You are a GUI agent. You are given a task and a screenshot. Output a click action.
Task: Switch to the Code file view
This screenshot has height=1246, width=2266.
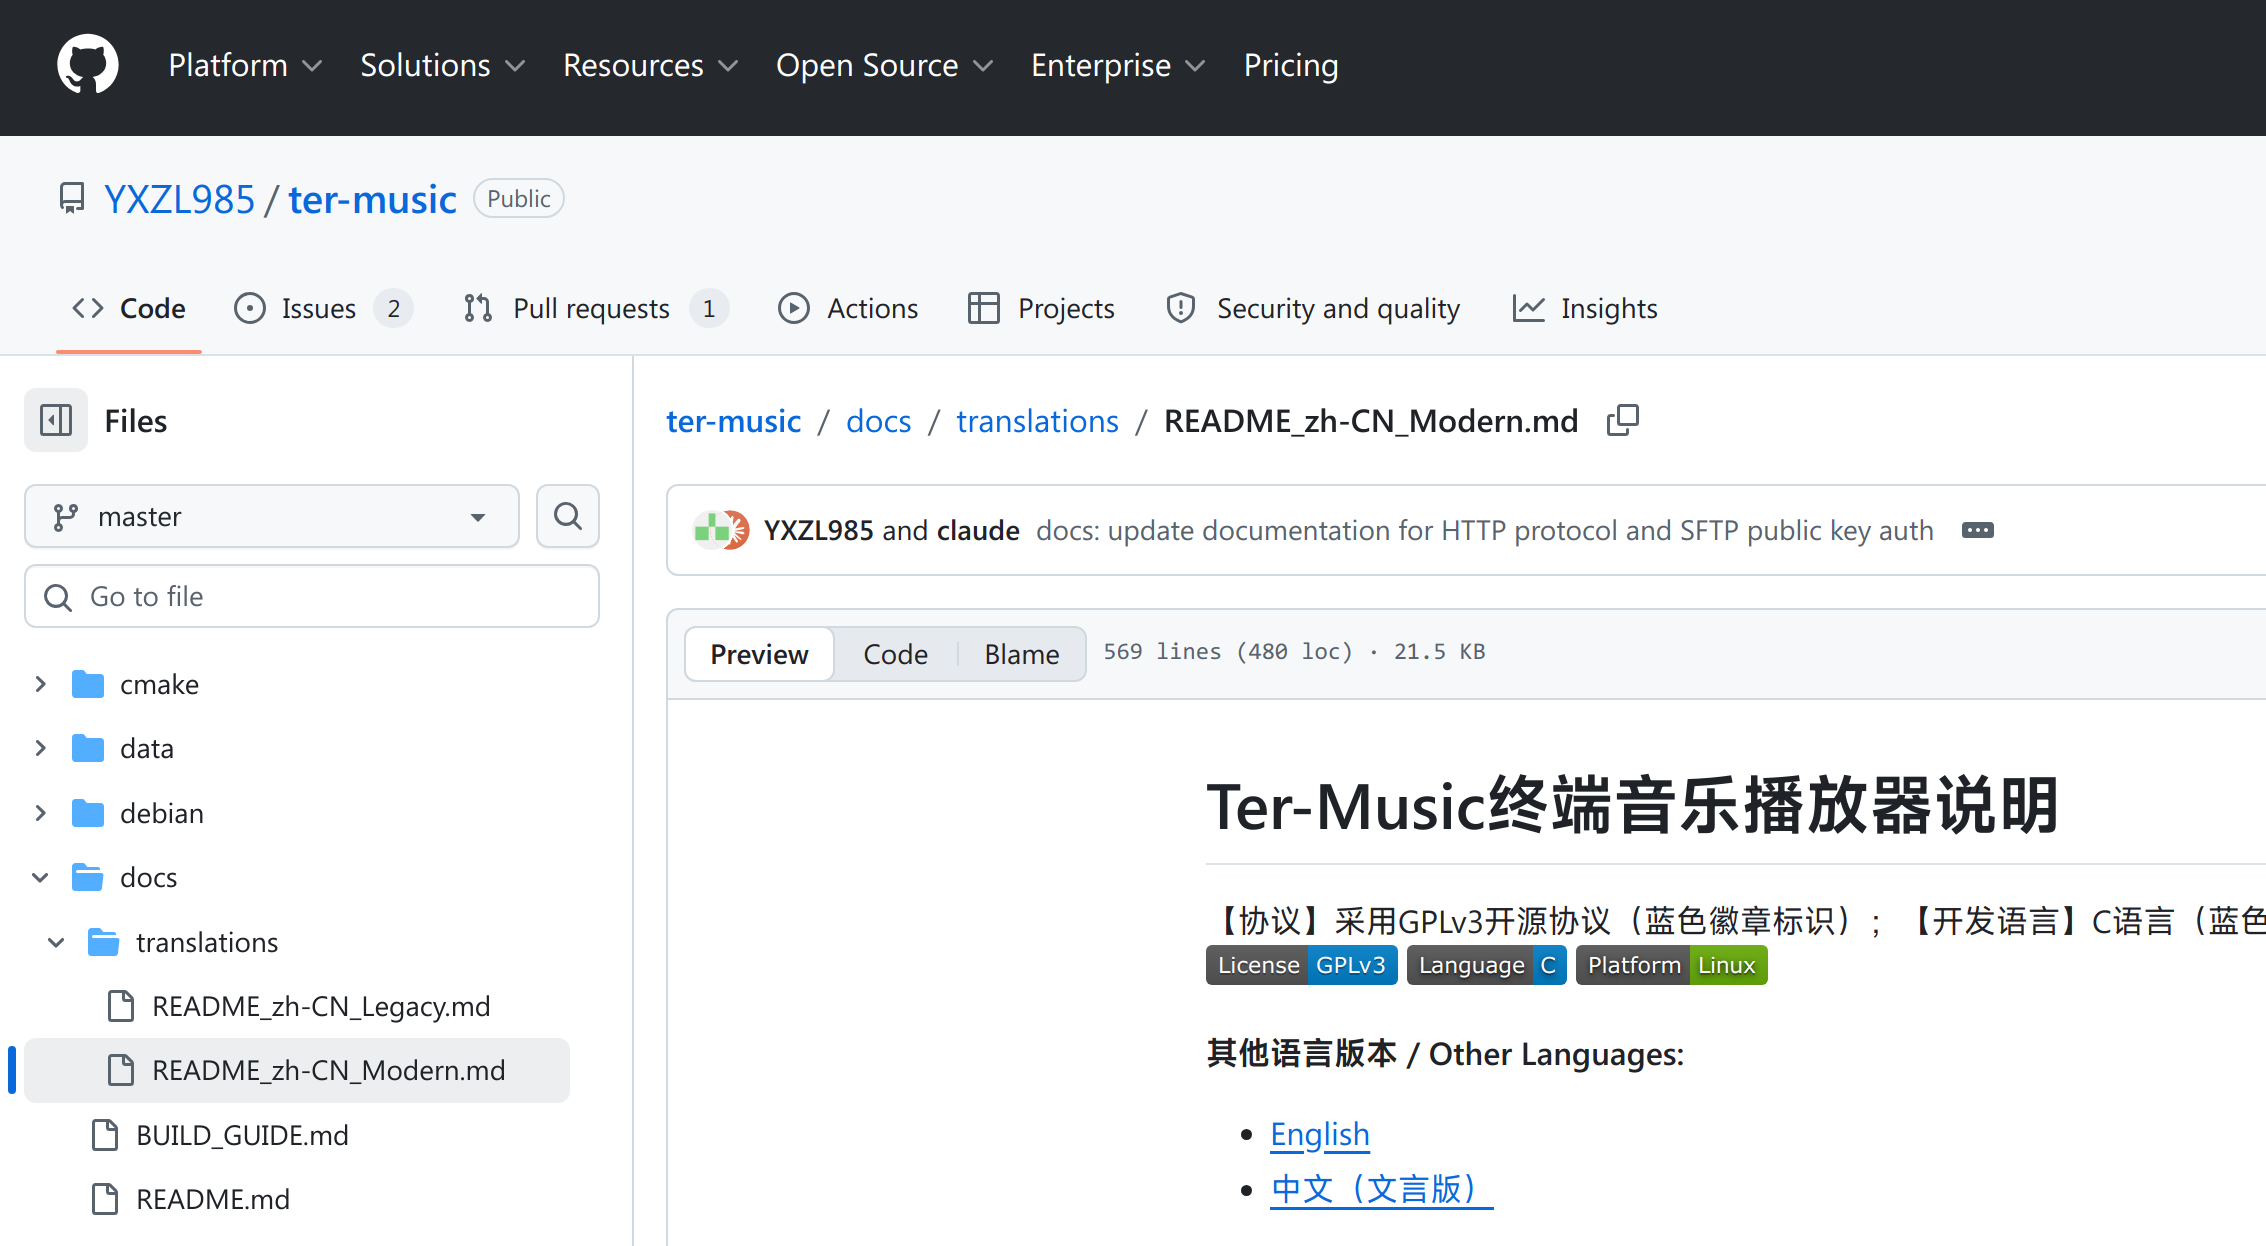click(x=895, y=654)
